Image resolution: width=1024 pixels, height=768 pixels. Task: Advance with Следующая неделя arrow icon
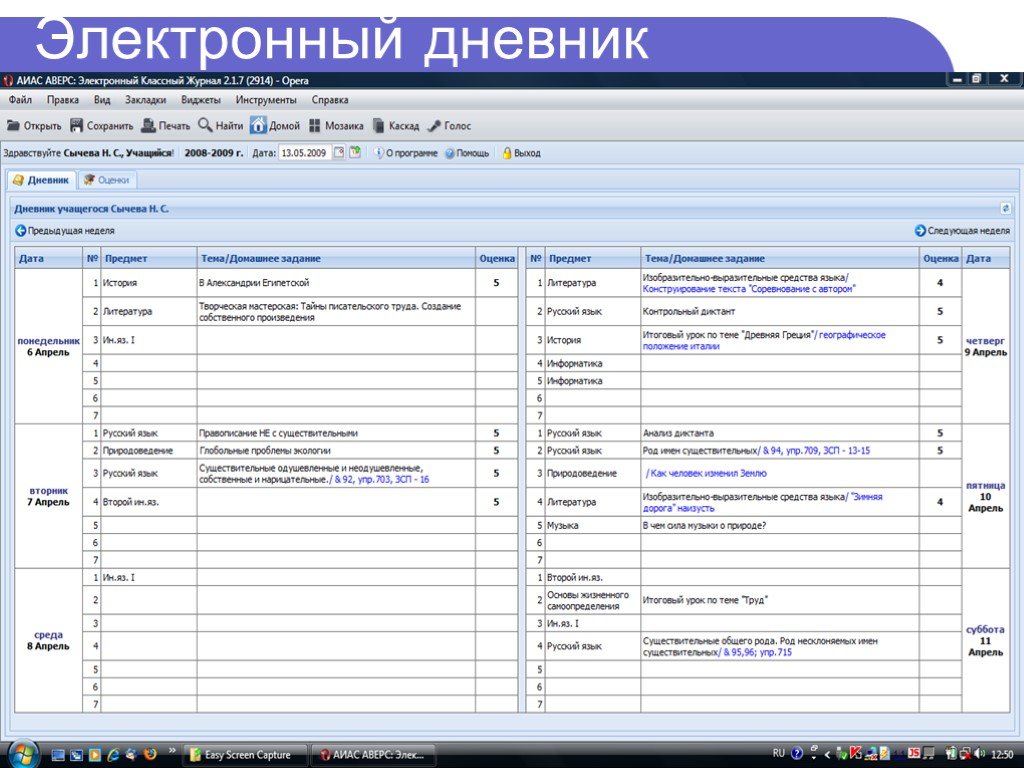[920, 231]
